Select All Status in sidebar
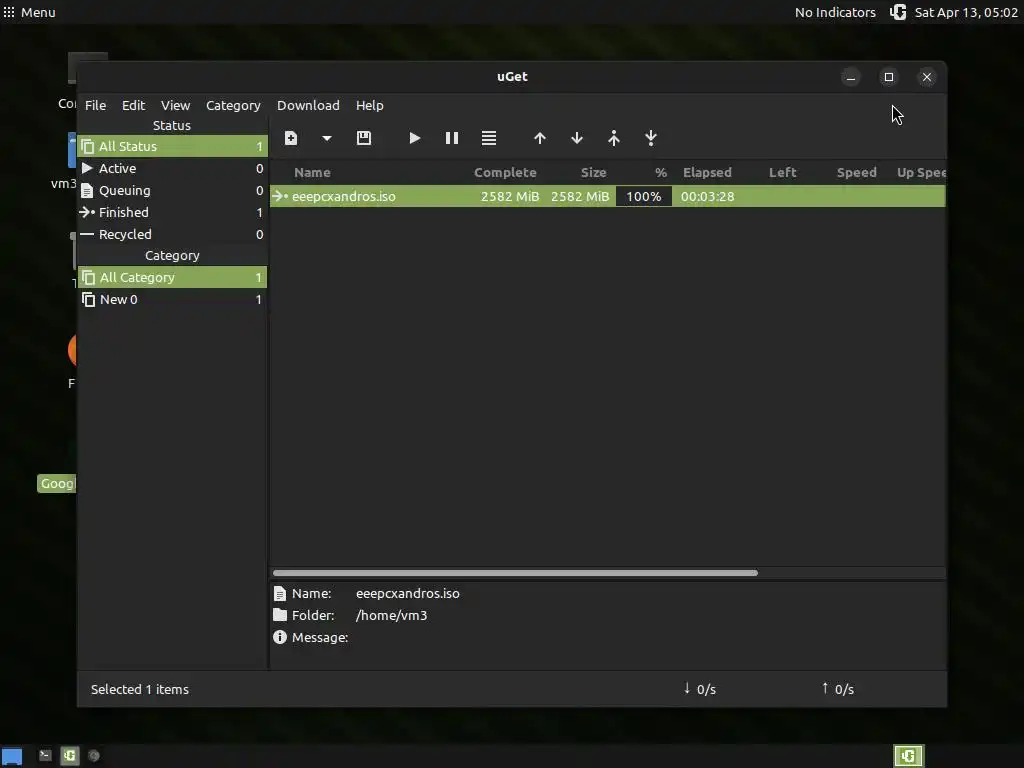 coord(172,146)
